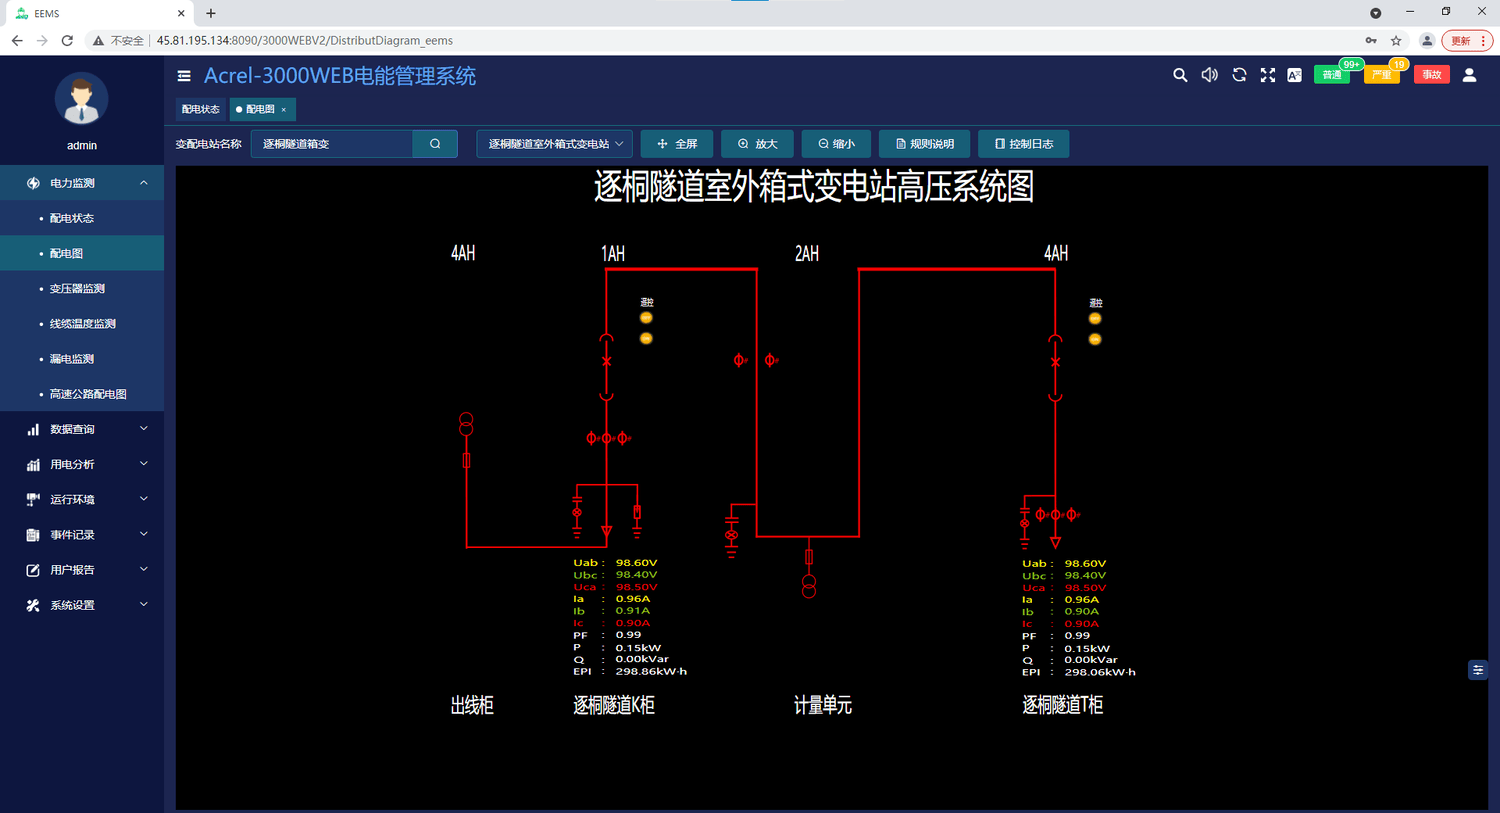Toggle the 1AH circuit breaker symbol
Screen dimensions: 1500x813
pyautogui.click(x=606, y=361)
